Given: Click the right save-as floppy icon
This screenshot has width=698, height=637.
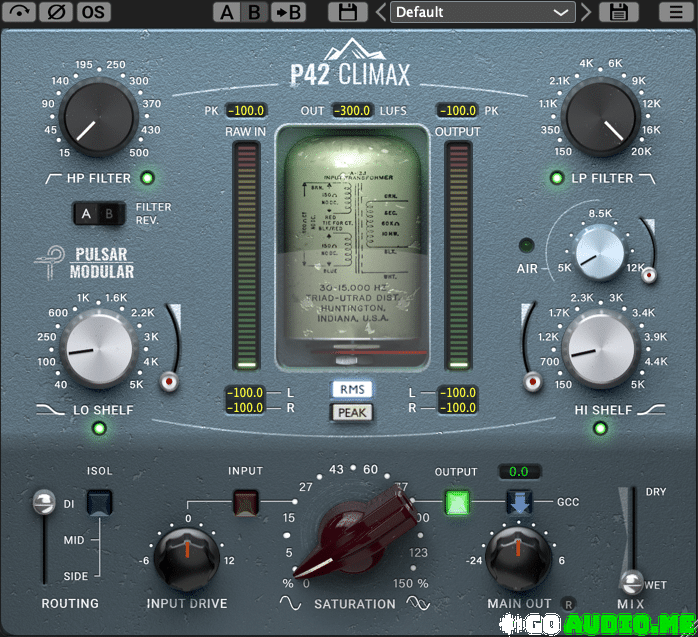Looking at the screenshot, I should point(618,12).
